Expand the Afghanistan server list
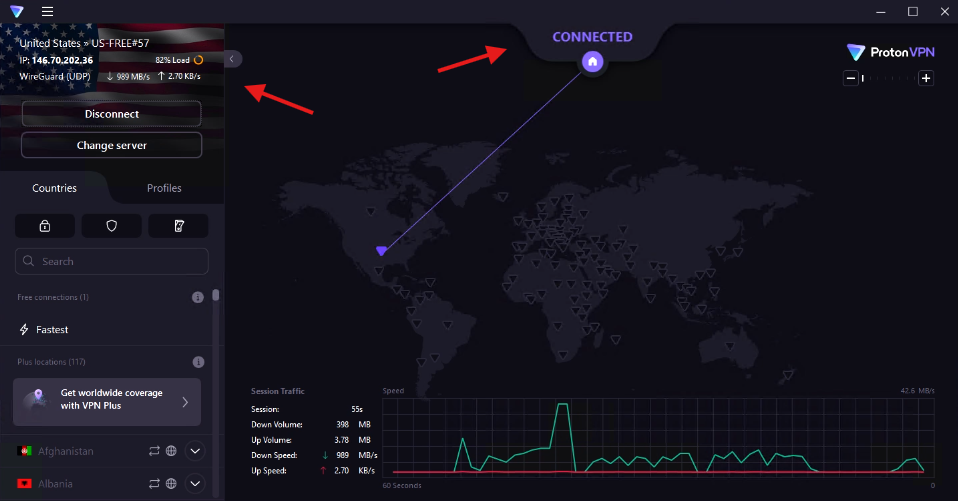The width and height of the screenshot is (958, 501). tap(195, 451)
